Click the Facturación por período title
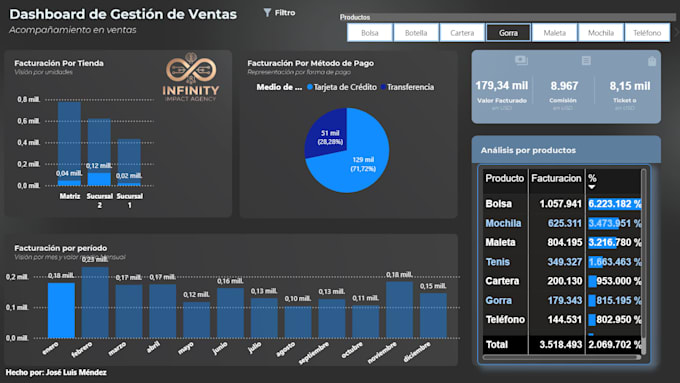 click(x=61, y=248)
